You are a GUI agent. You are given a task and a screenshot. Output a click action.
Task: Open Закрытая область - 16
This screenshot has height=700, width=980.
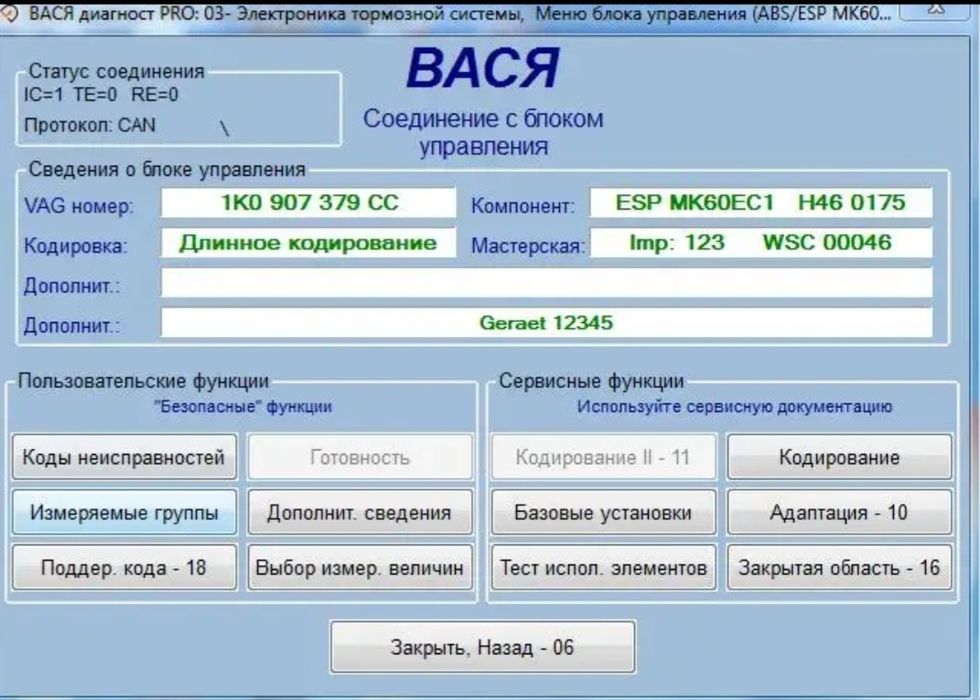[x=839, y=568]
